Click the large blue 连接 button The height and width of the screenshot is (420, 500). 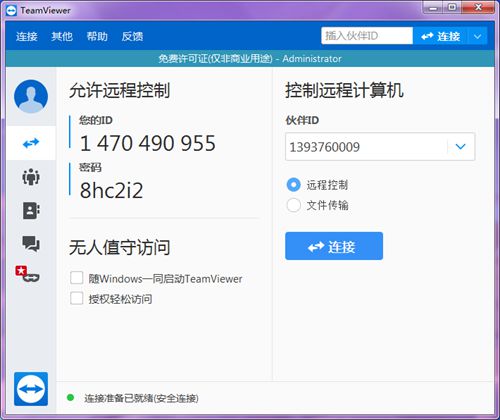point(334,246)
